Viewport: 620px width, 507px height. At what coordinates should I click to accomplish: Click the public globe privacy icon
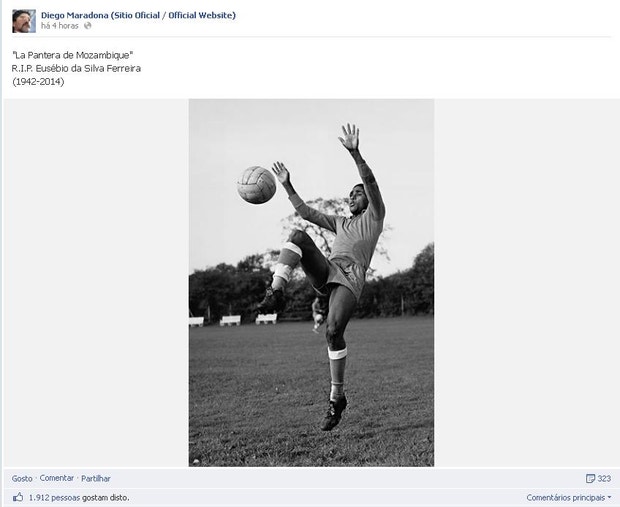click(x=88, y=26)
